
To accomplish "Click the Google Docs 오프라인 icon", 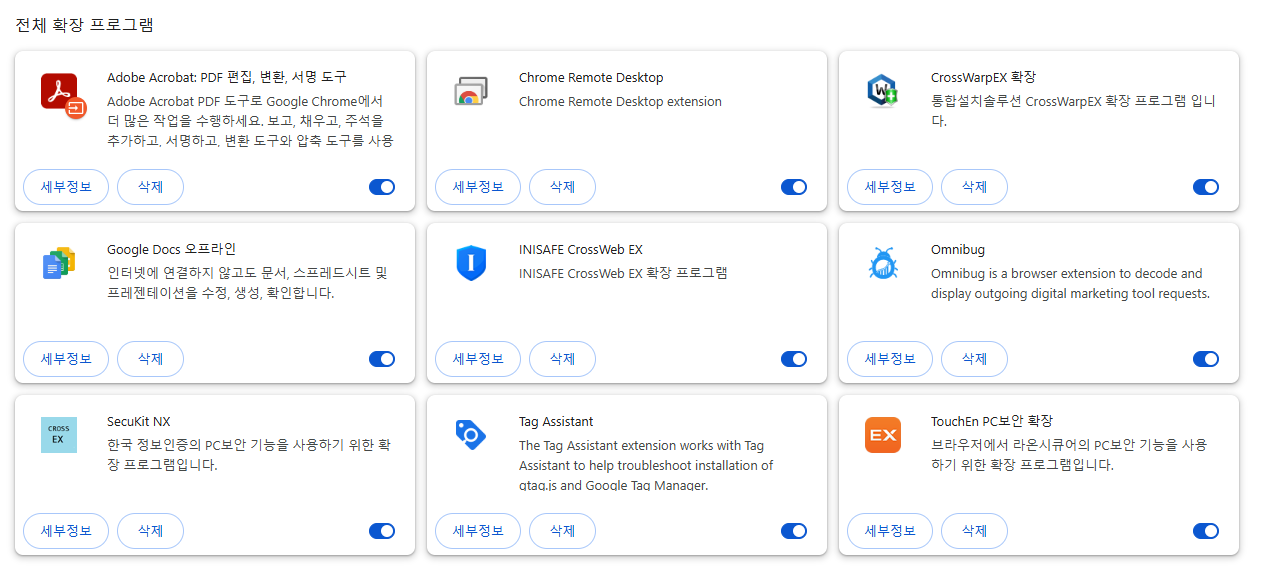I will [x=59, y=263].
